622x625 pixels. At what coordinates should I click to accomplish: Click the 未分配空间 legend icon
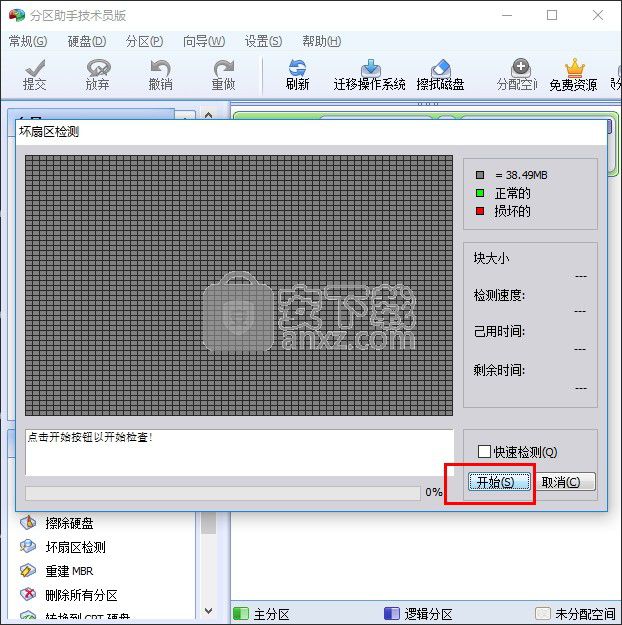pyautogui.click(x=542, y=614)
